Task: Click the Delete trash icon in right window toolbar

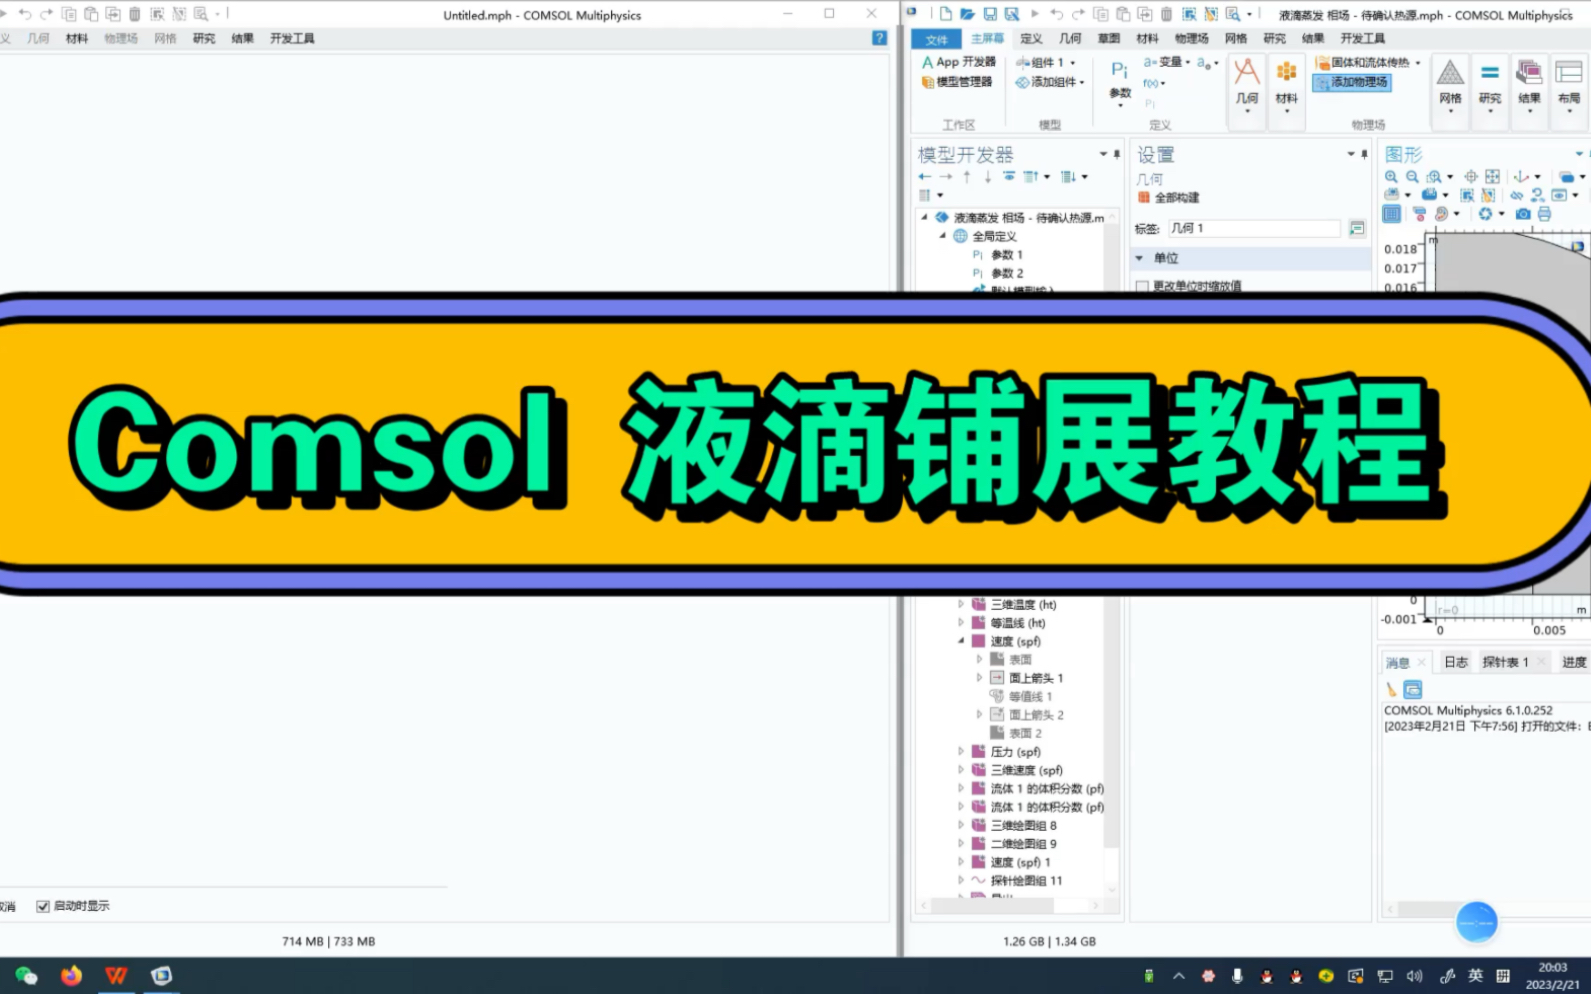Action: (x=1166, y=14)
